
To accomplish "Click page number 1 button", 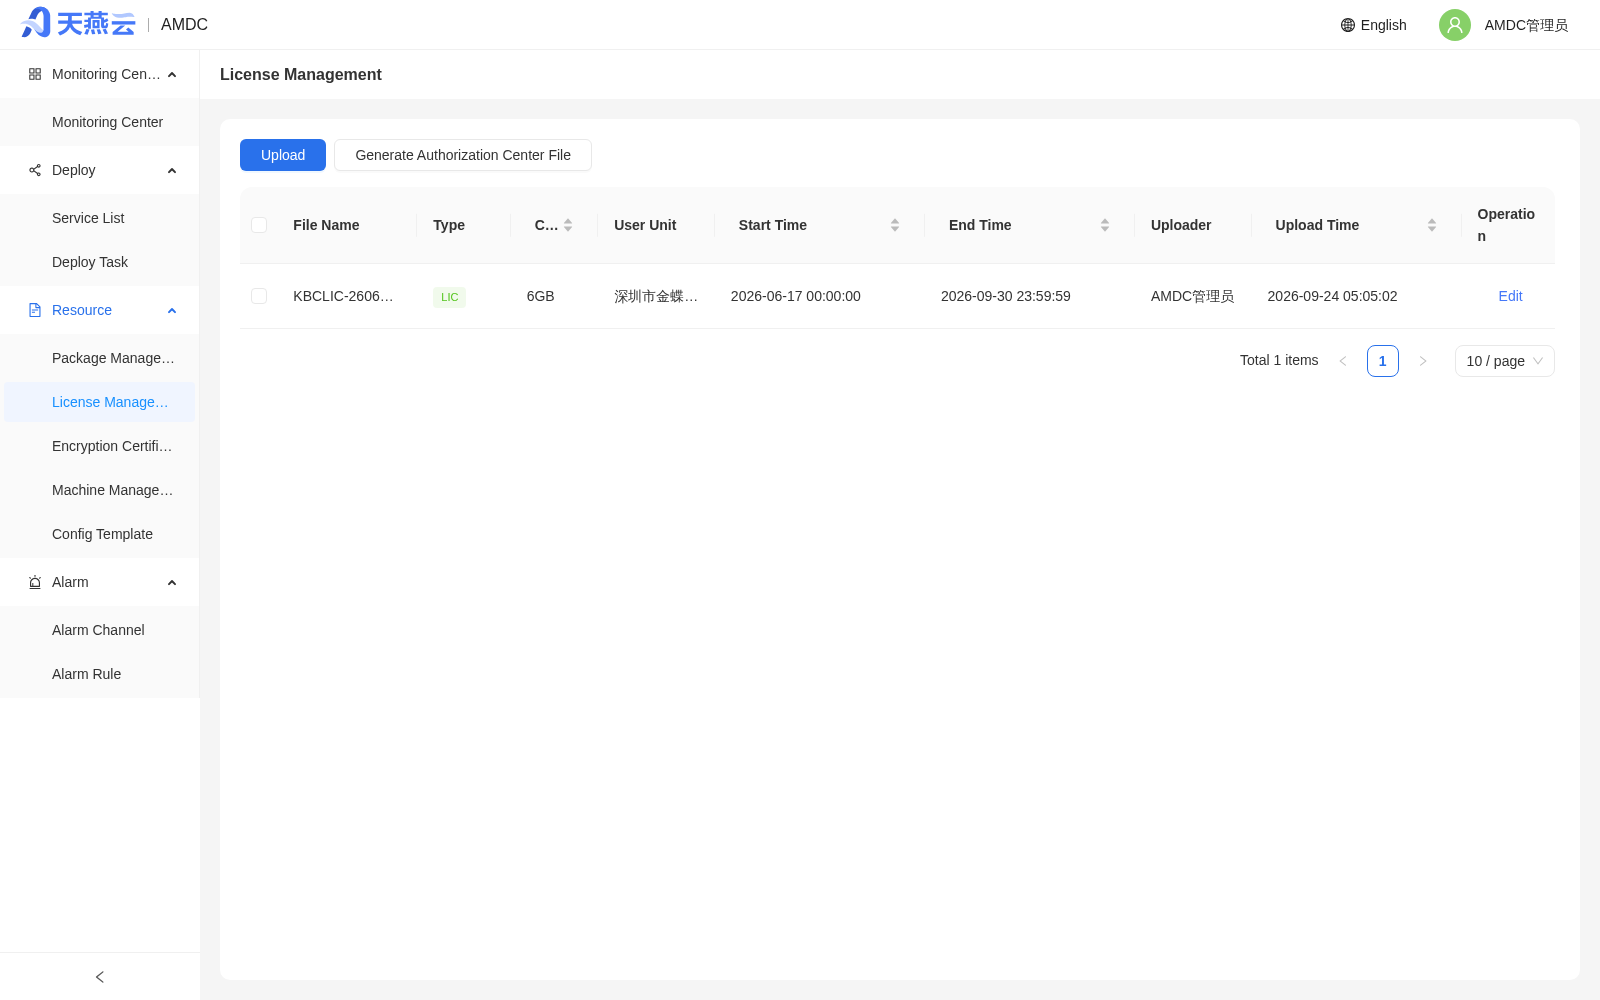I will [x=1383, y=361].
